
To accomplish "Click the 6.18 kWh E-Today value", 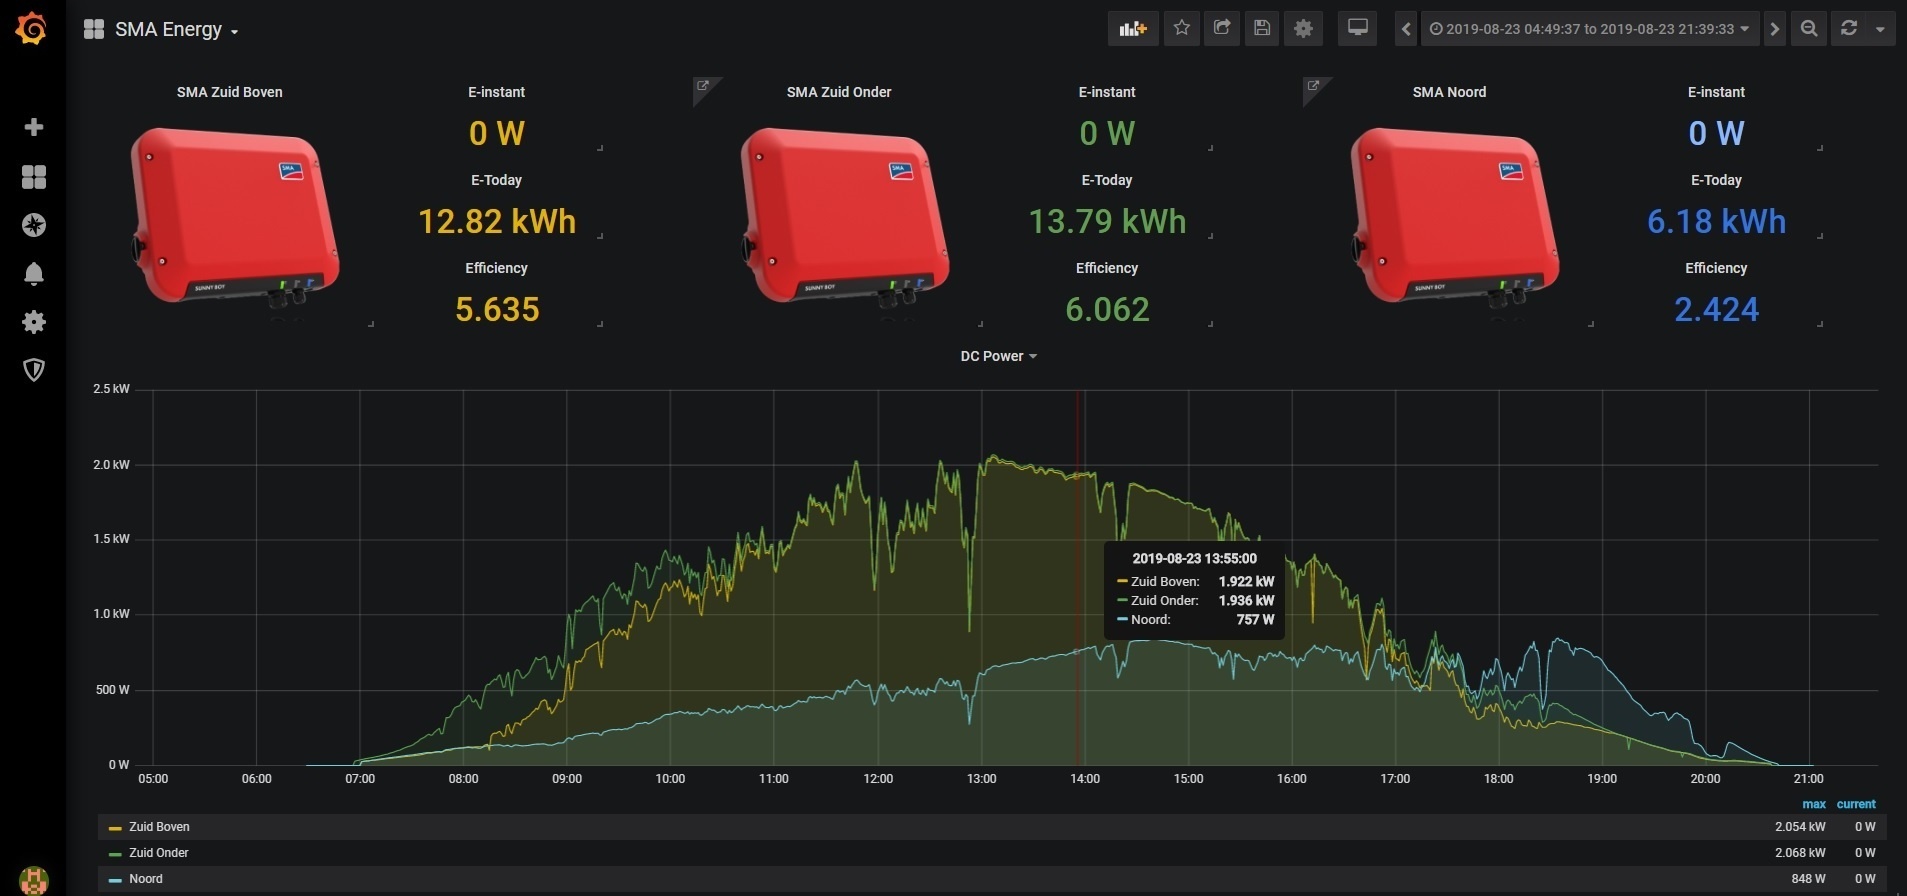I will [1716, 221].
